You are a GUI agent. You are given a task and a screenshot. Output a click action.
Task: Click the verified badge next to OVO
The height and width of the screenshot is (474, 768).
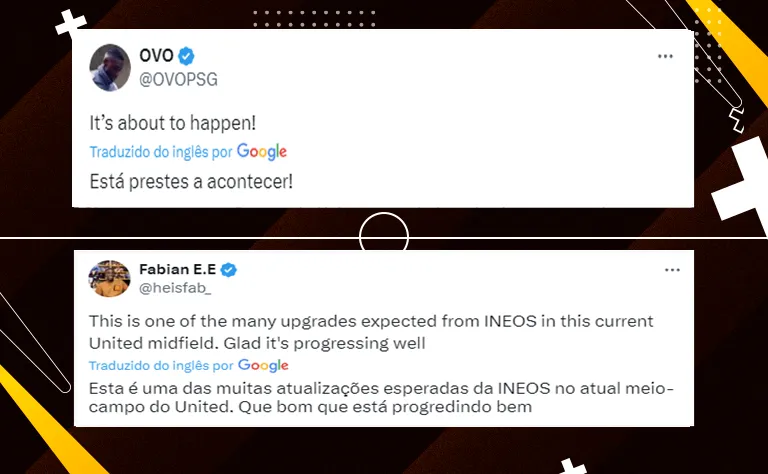coord(186,56)
